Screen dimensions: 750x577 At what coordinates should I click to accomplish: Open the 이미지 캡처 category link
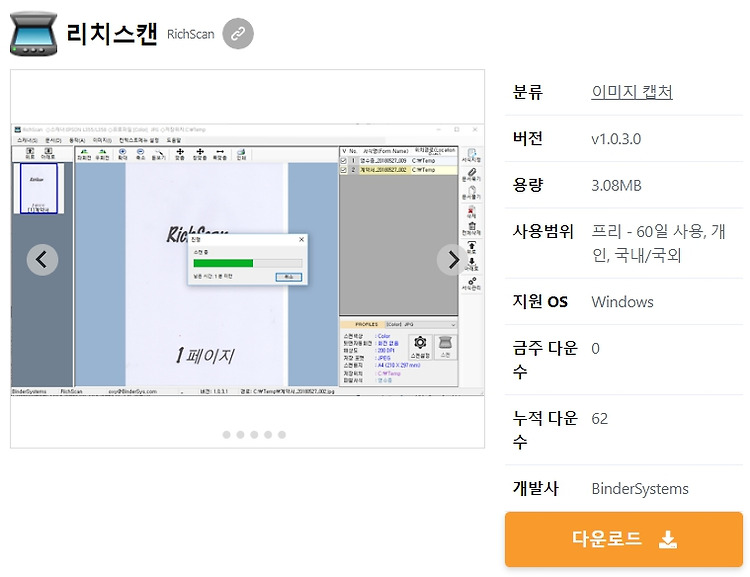632,91
